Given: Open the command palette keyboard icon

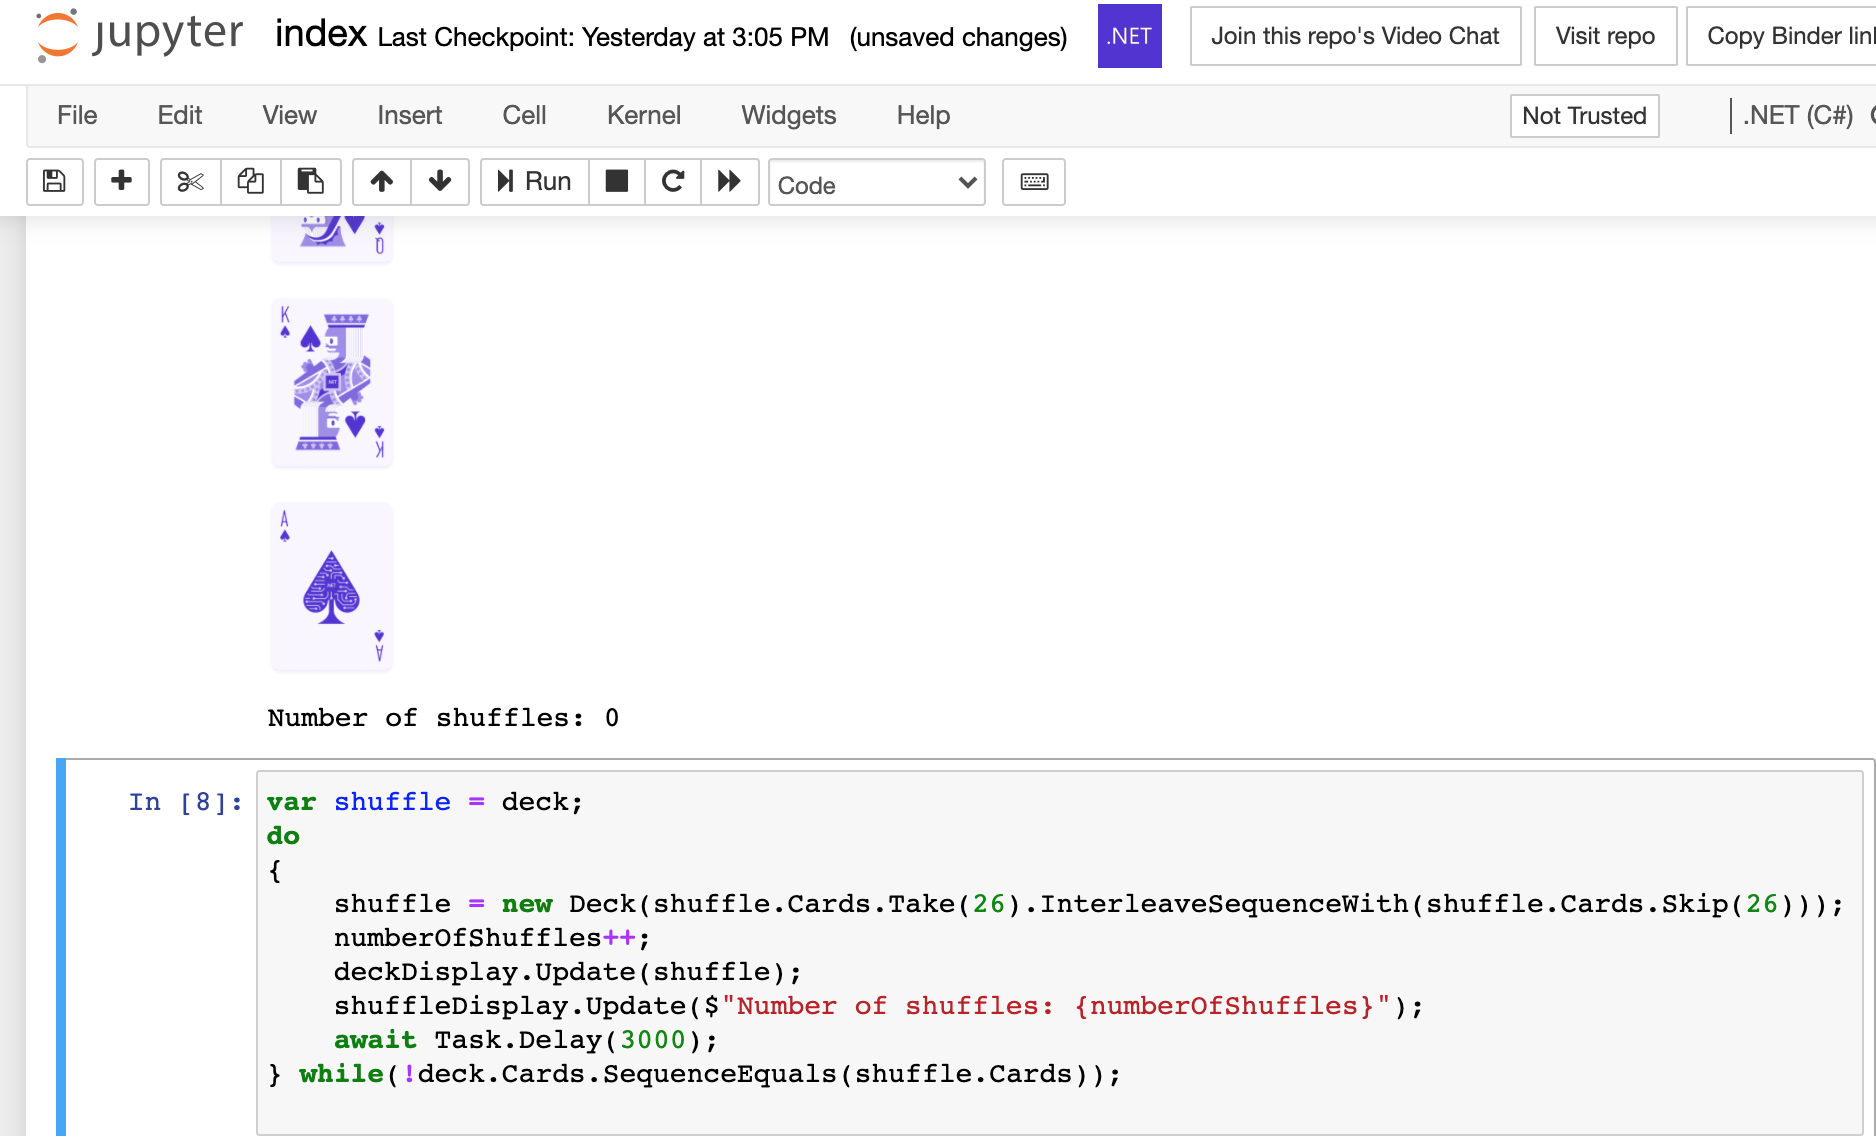Looking at the screenshot, I should [x=1033, y=182].
